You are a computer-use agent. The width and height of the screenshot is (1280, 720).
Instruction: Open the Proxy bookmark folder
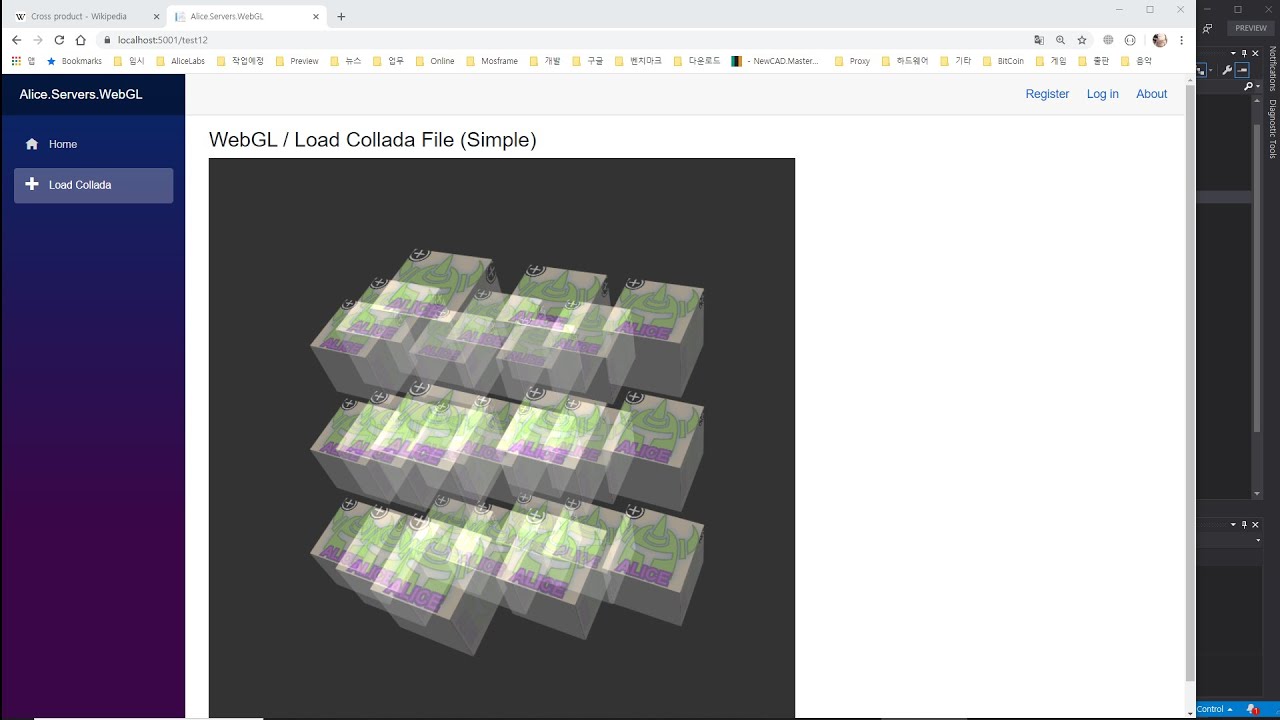[852, 61]
